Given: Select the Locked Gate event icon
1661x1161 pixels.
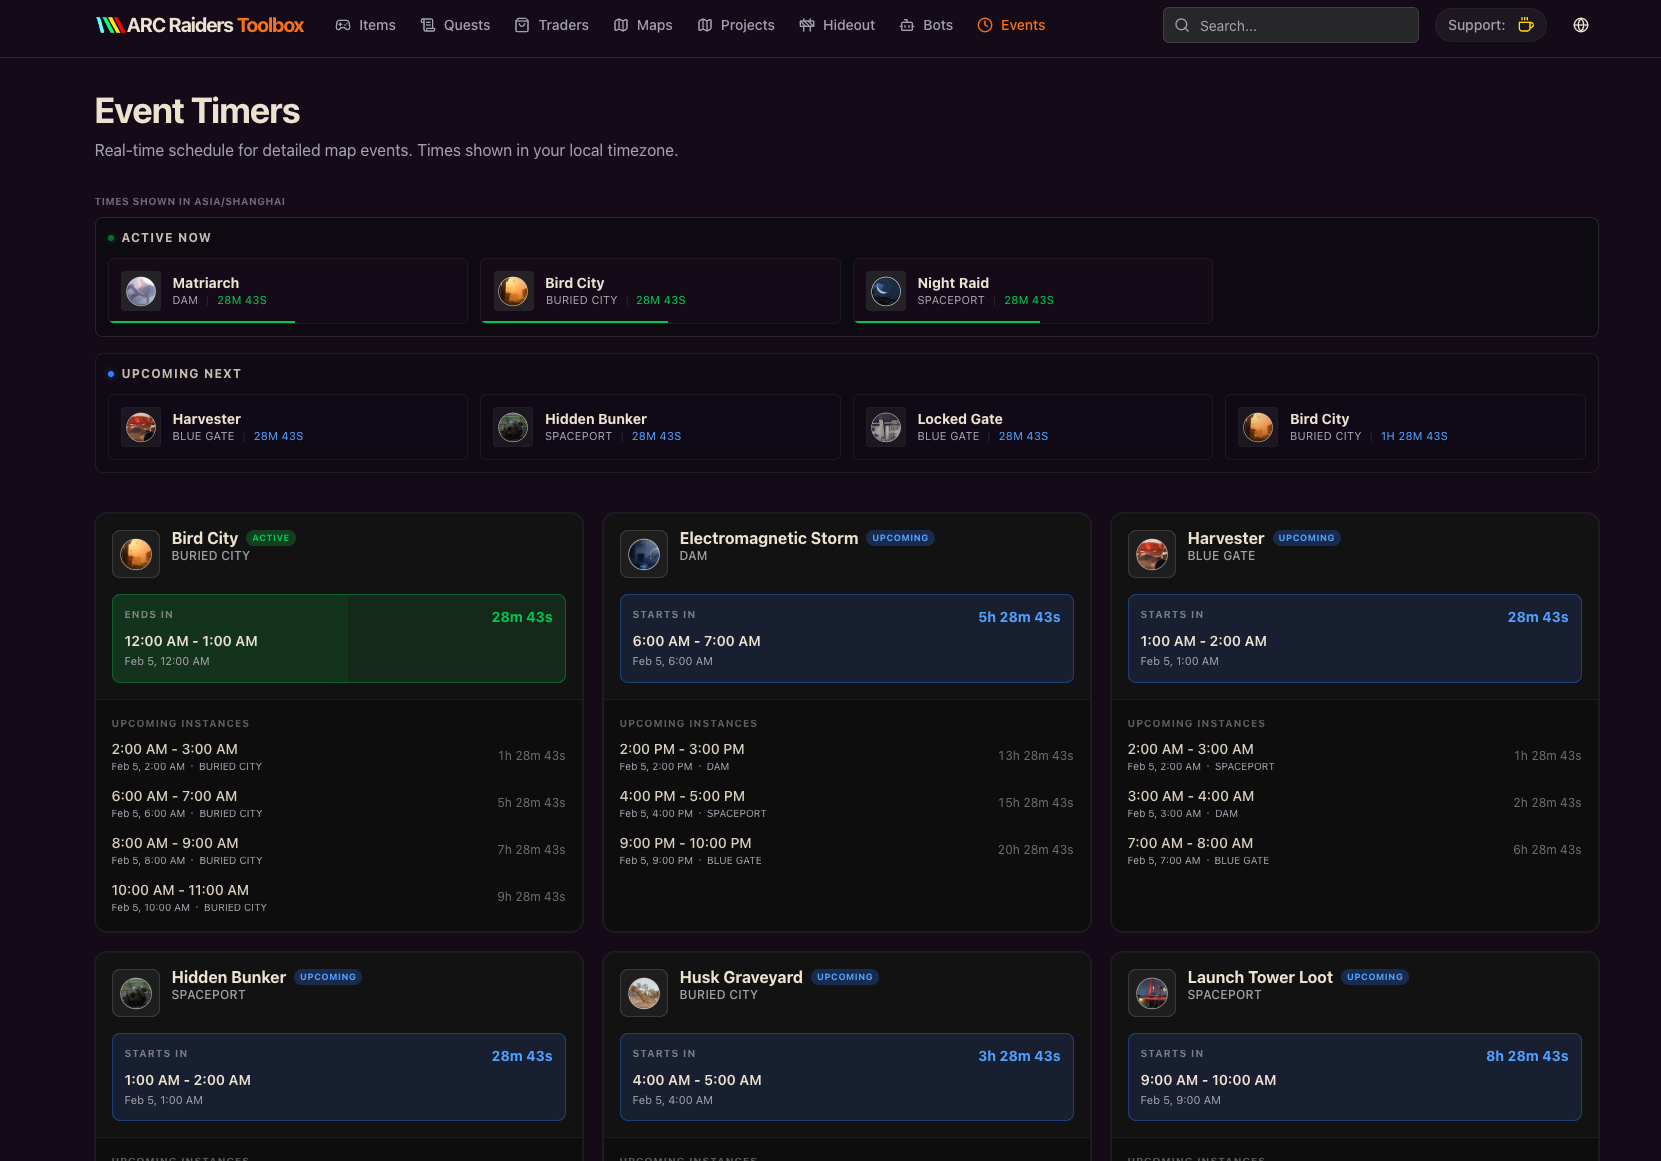Looking at the screenshot, I should 886,427.
